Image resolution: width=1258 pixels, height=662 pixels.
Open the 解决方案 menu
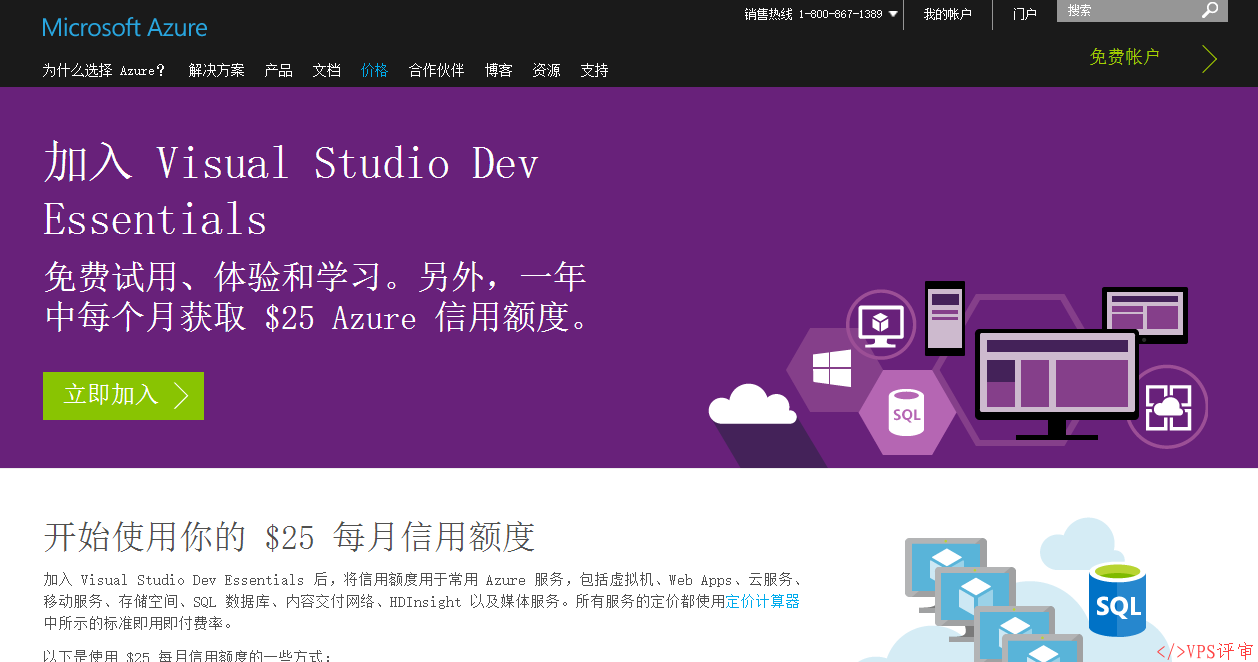tap(216, 70)
